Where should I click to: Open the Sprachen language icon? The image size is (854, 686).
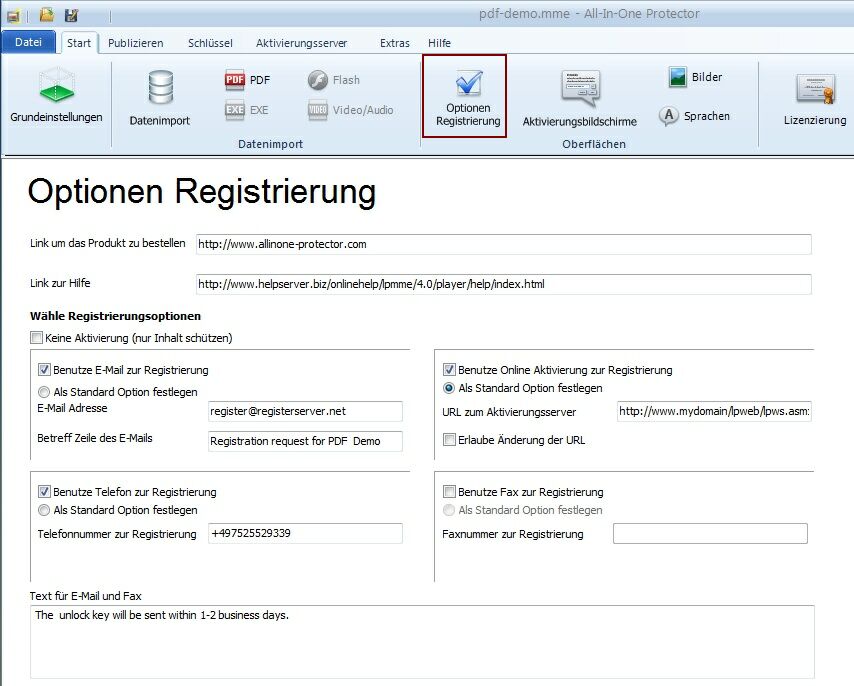pos(670,116)
